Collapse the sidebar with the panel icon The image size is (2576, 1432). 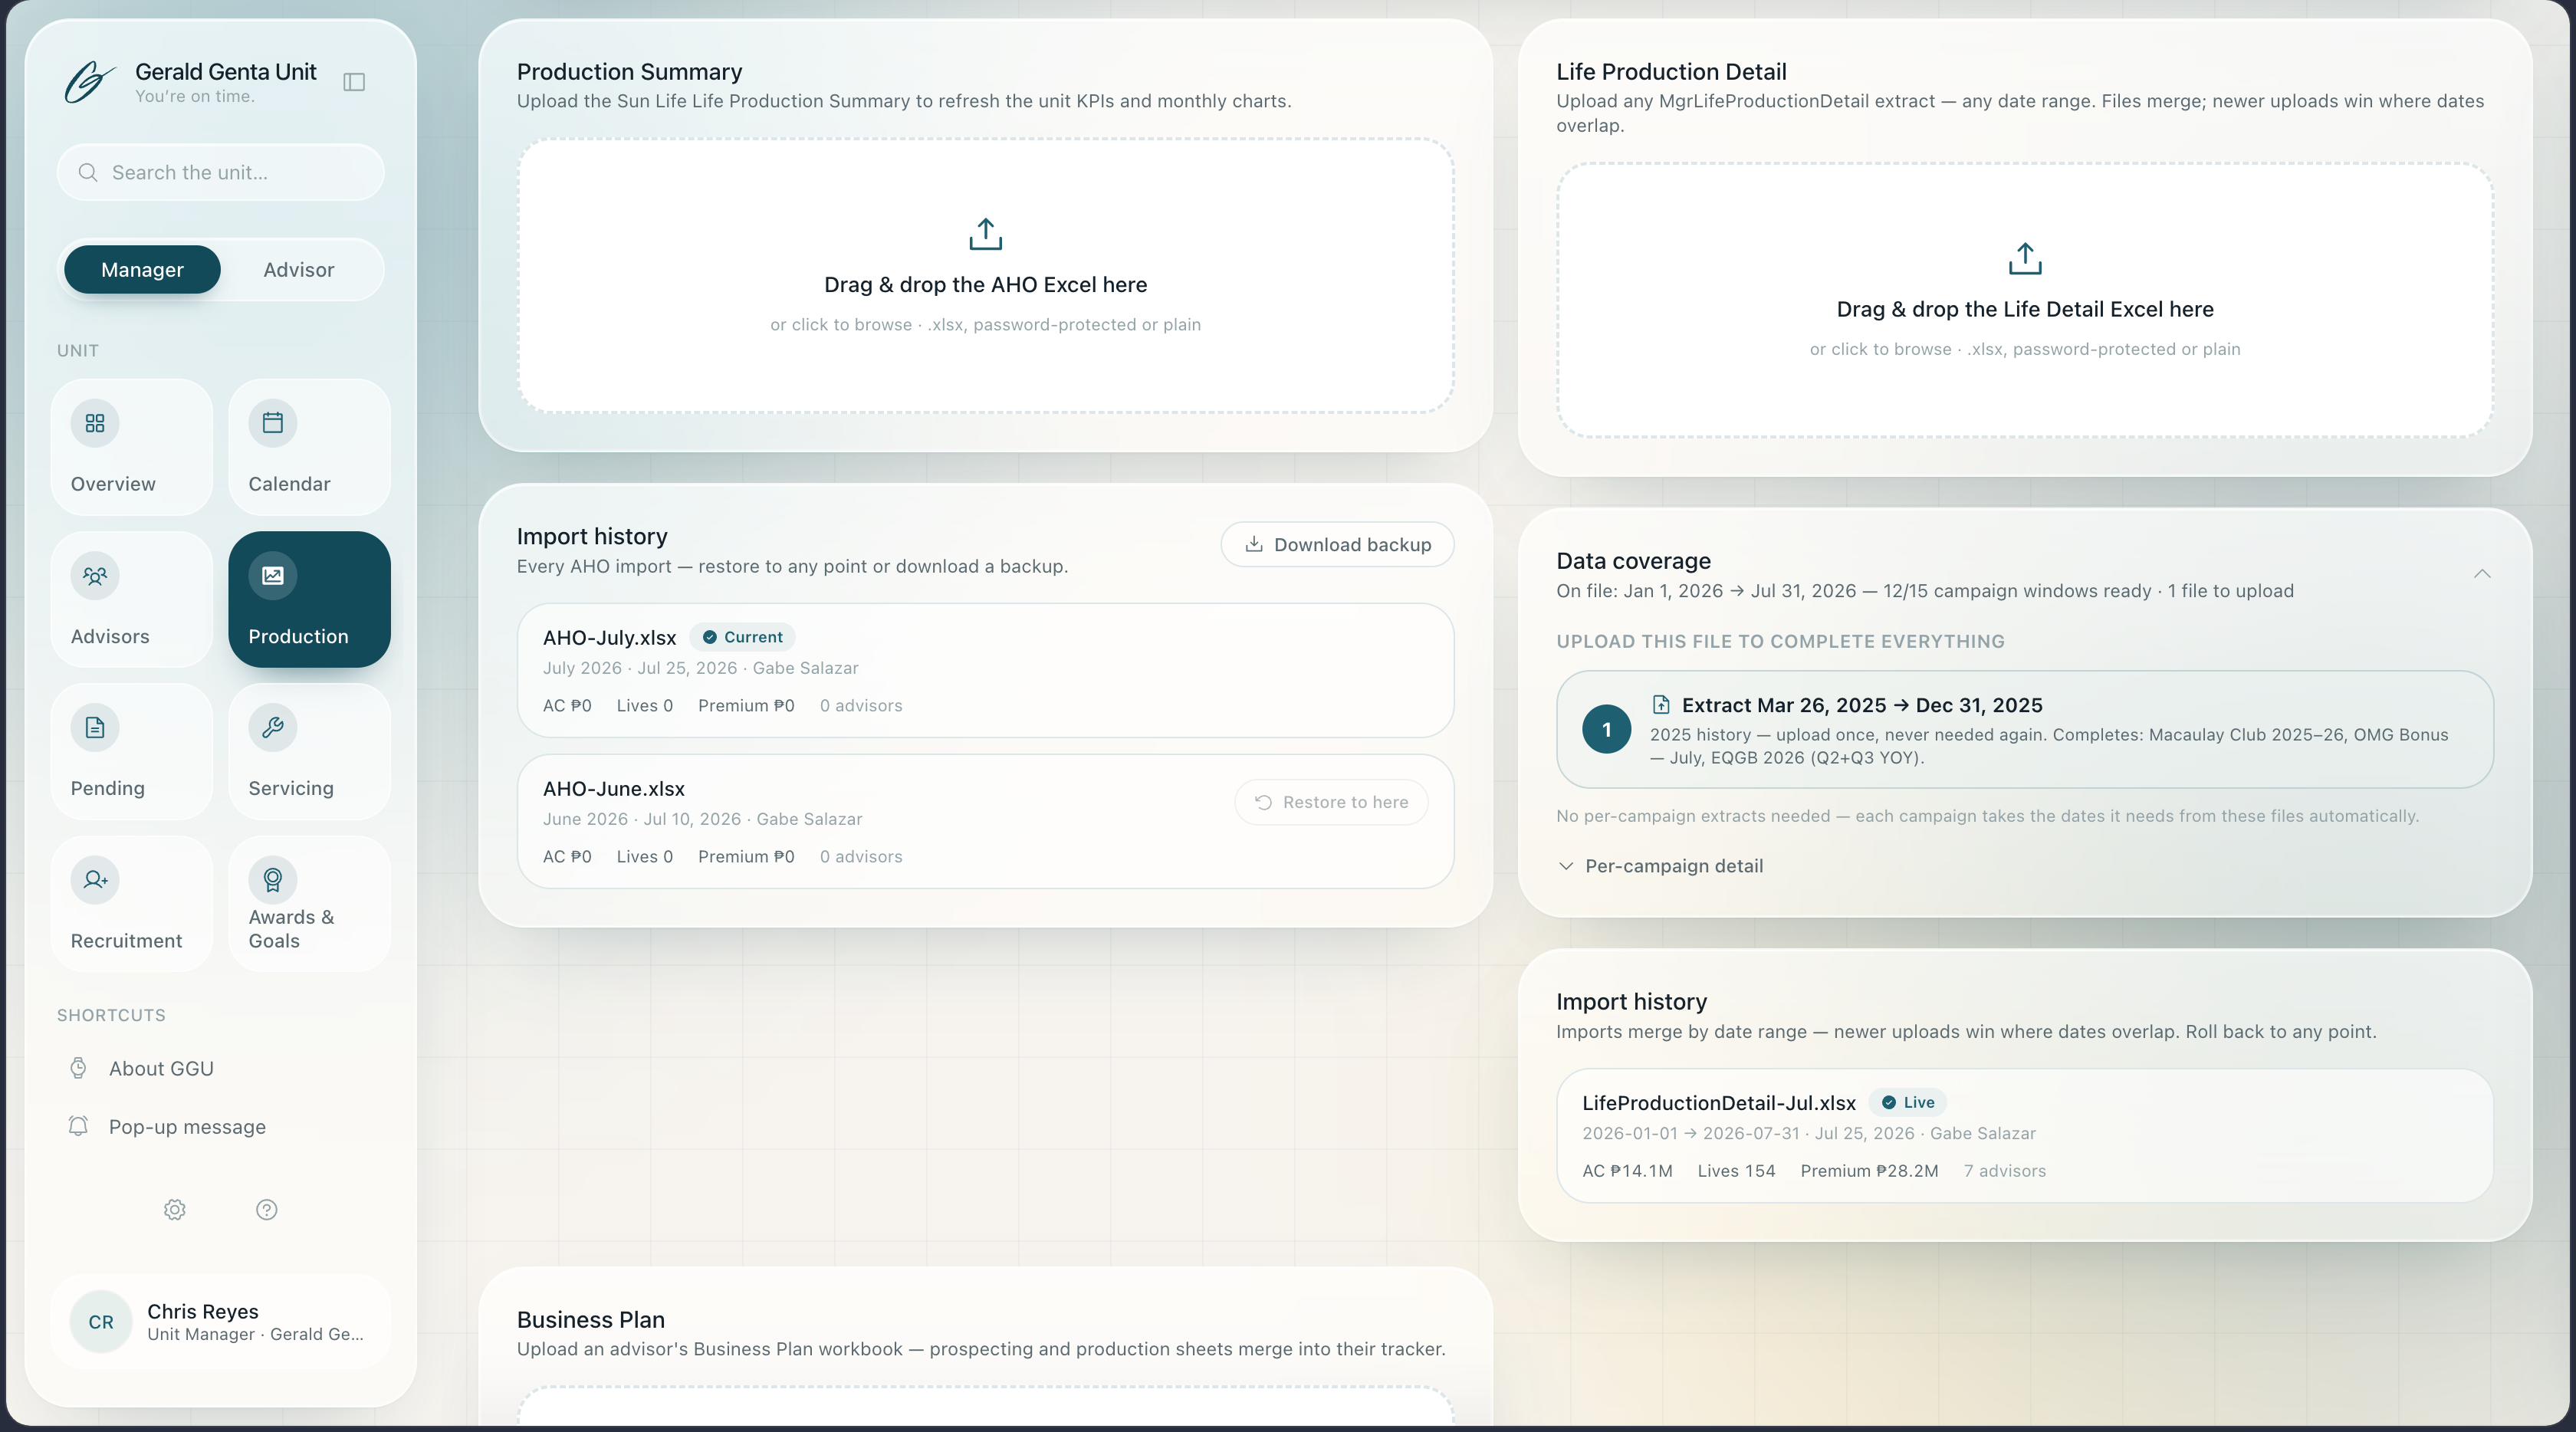point(354,82)
